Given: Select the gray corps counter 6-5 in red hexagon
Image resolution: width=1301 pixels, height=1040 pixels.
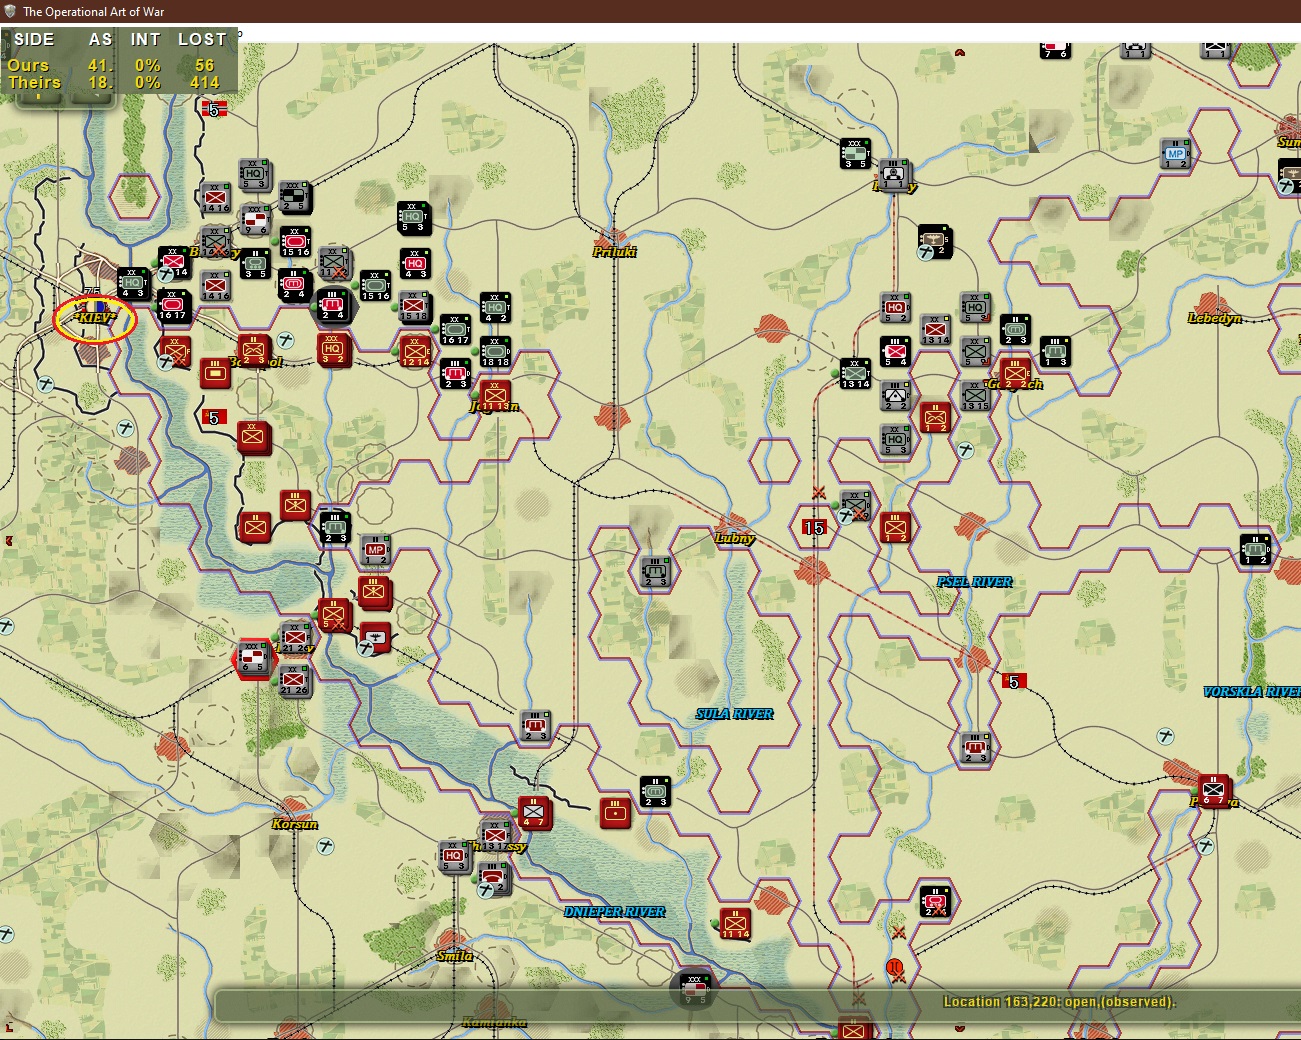Looking at the screenshot, I should (x=254, y=656).
